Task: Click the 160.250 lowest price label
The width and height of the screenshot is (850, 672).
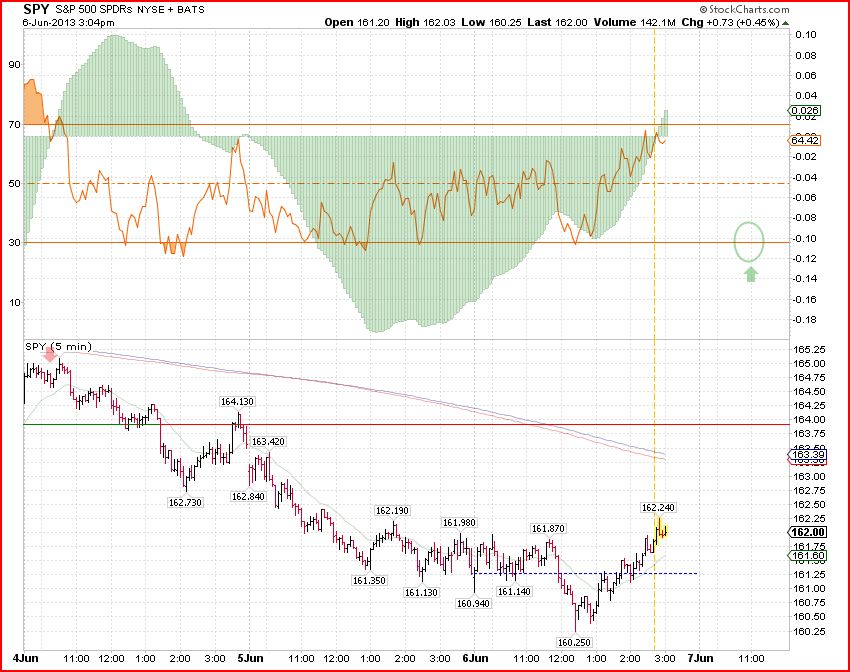Action: (x=574, y=642)
